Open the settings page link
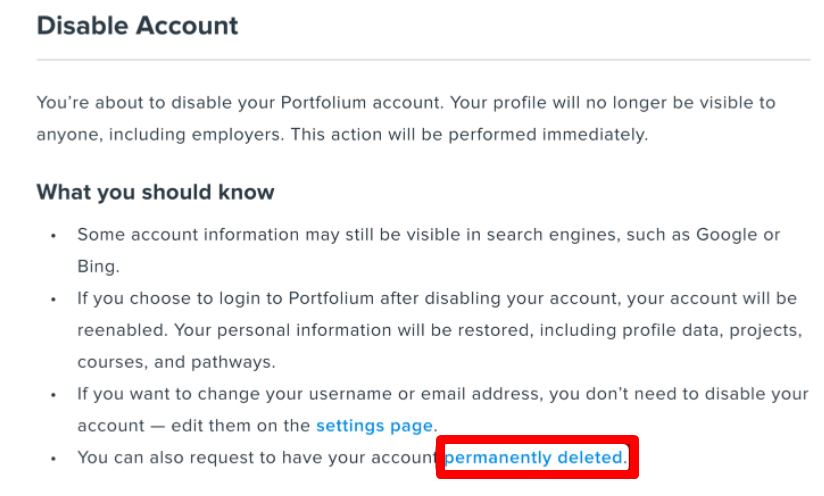This screenshot has width=824, height=496. click(374, 426)
